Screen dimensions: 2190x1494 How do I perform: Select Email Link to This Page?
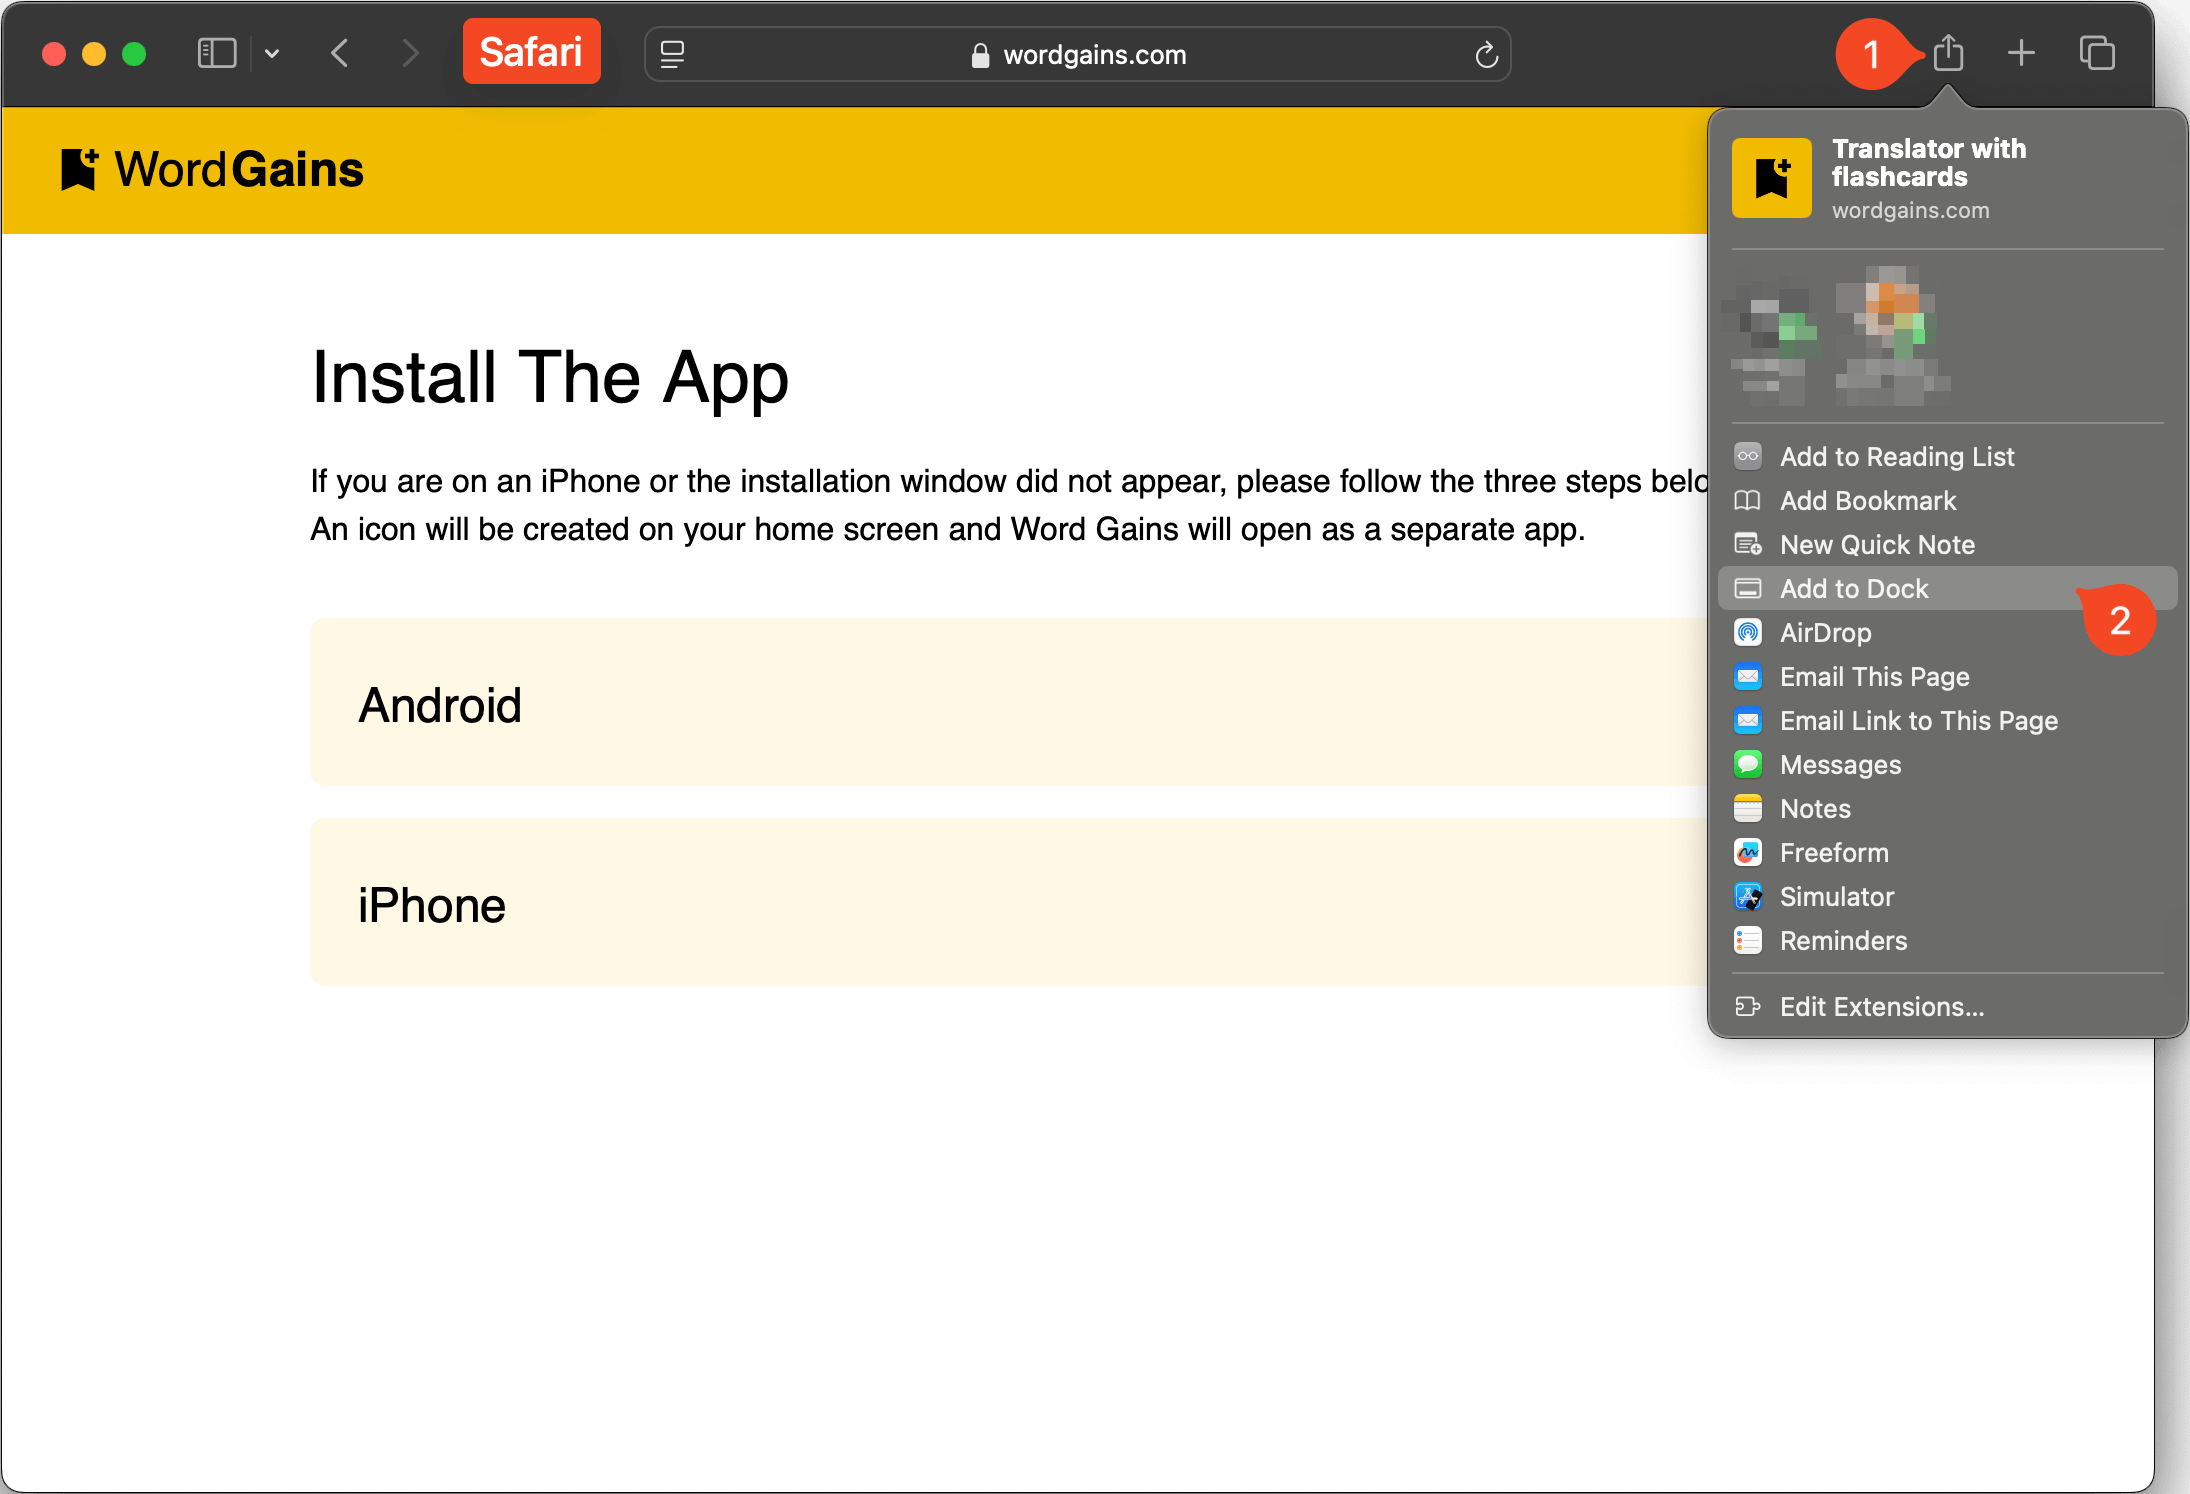[x=1946, y=720]
